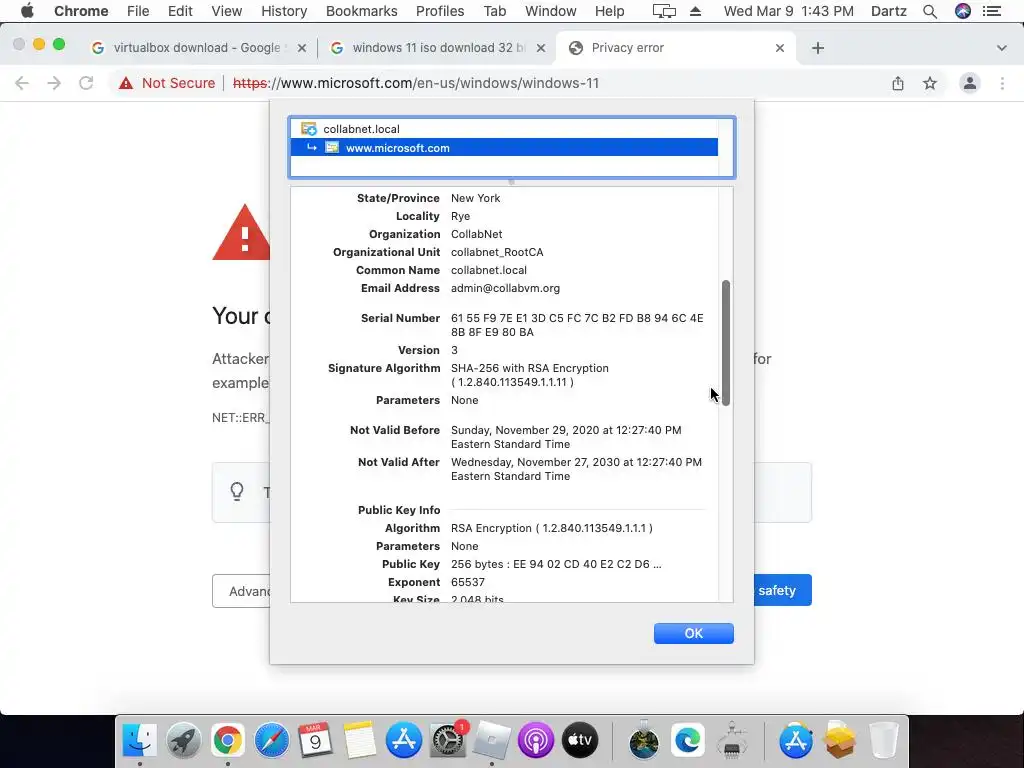Open Apple TV from the dock
The height and width of the screenshot is (768, 1024).
coord(580,740)
